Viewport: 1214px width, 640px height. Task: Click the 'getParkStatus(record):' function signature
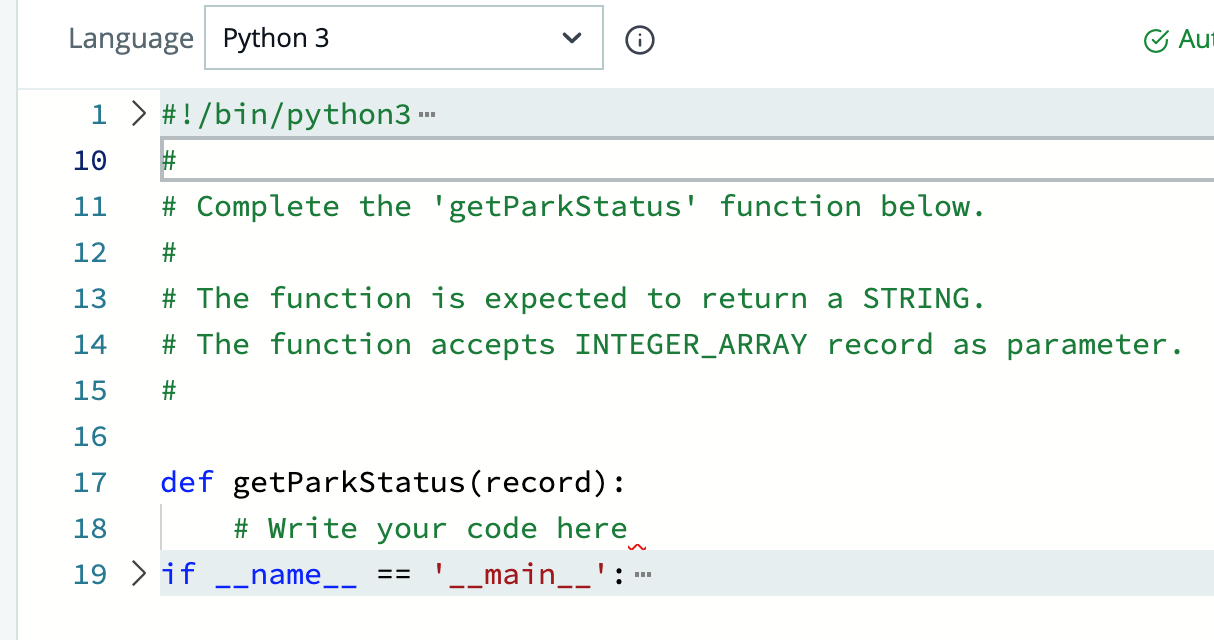(x=430, y=482)
